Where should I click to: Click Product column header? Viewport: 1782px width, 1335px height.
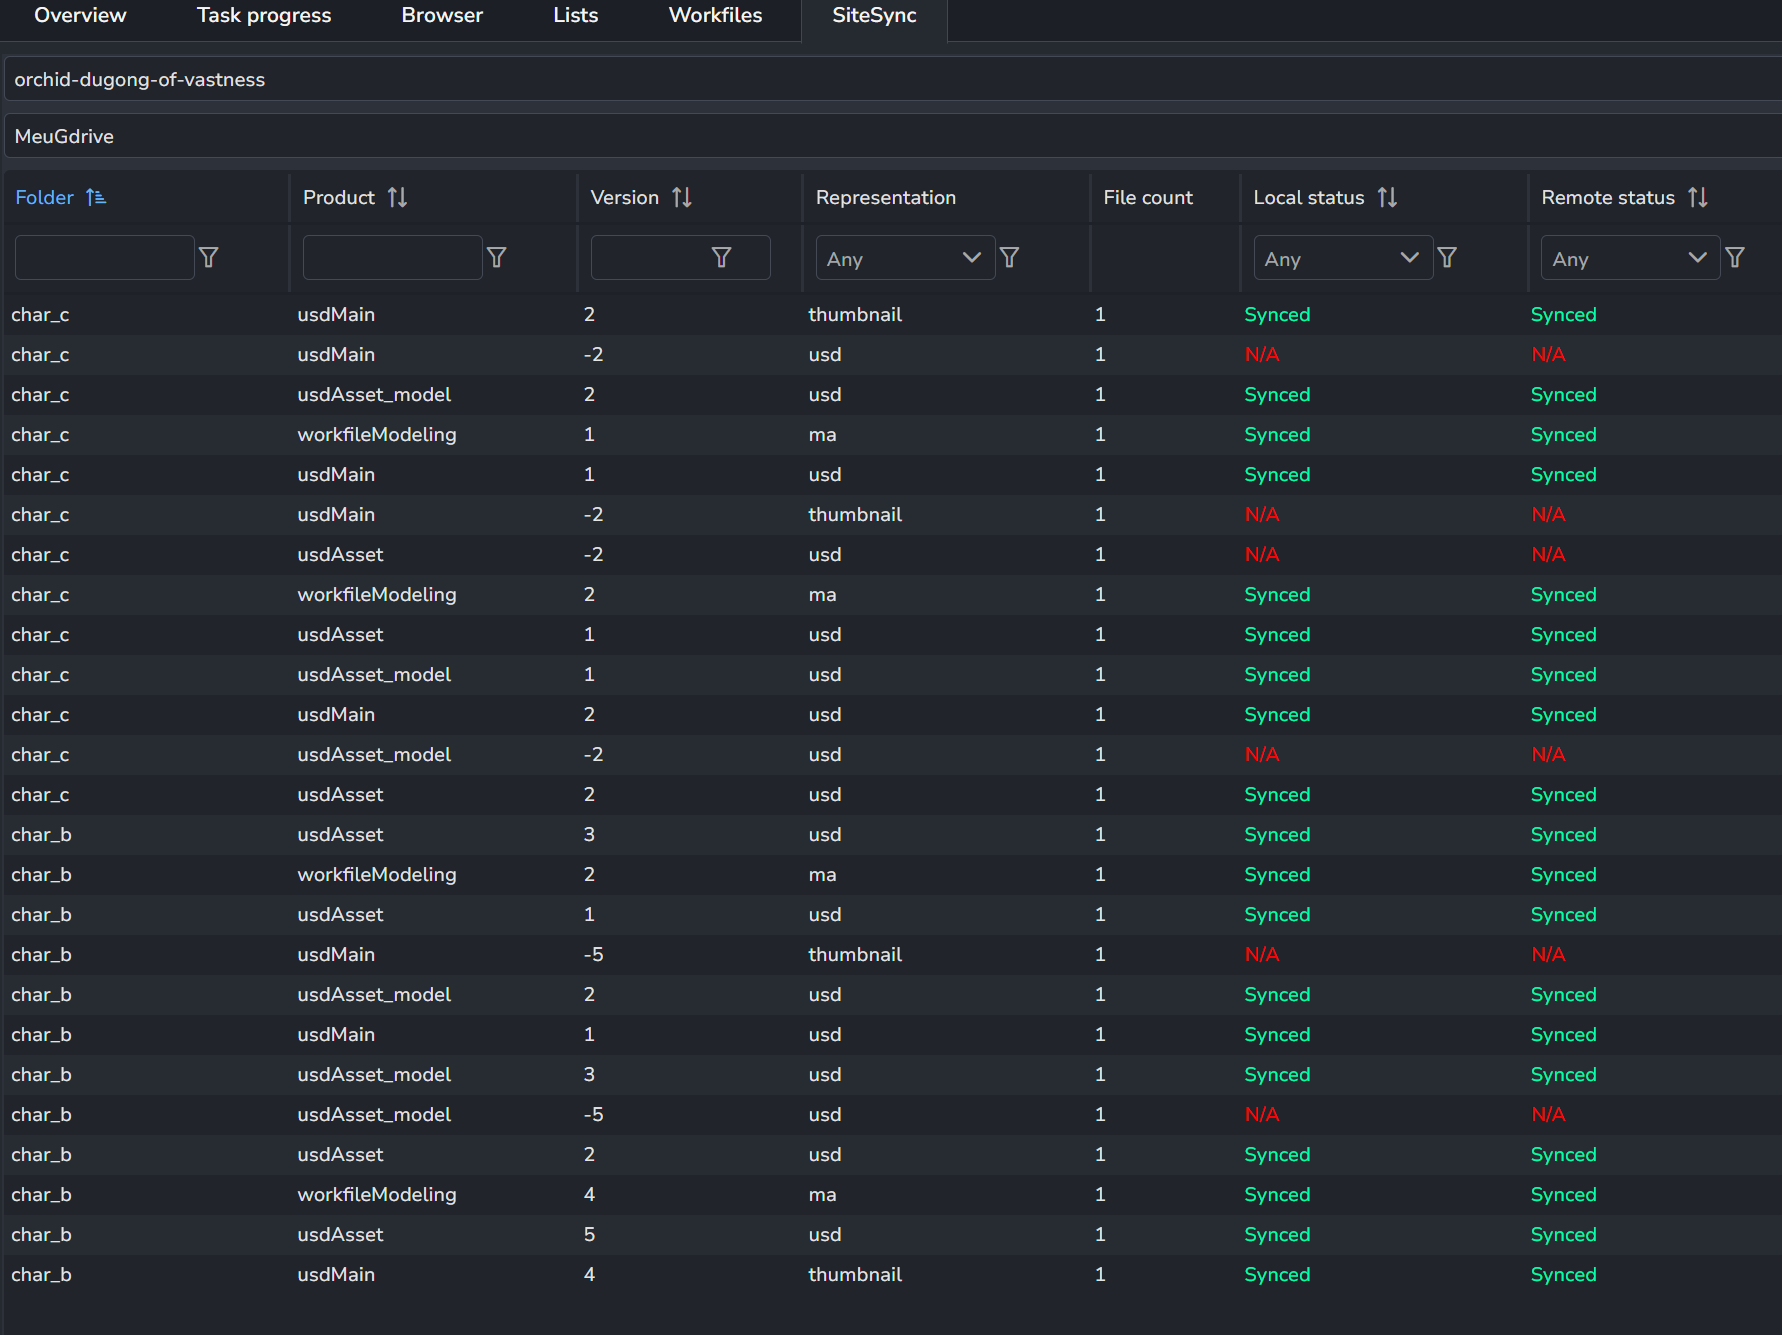tap(339, 198)
